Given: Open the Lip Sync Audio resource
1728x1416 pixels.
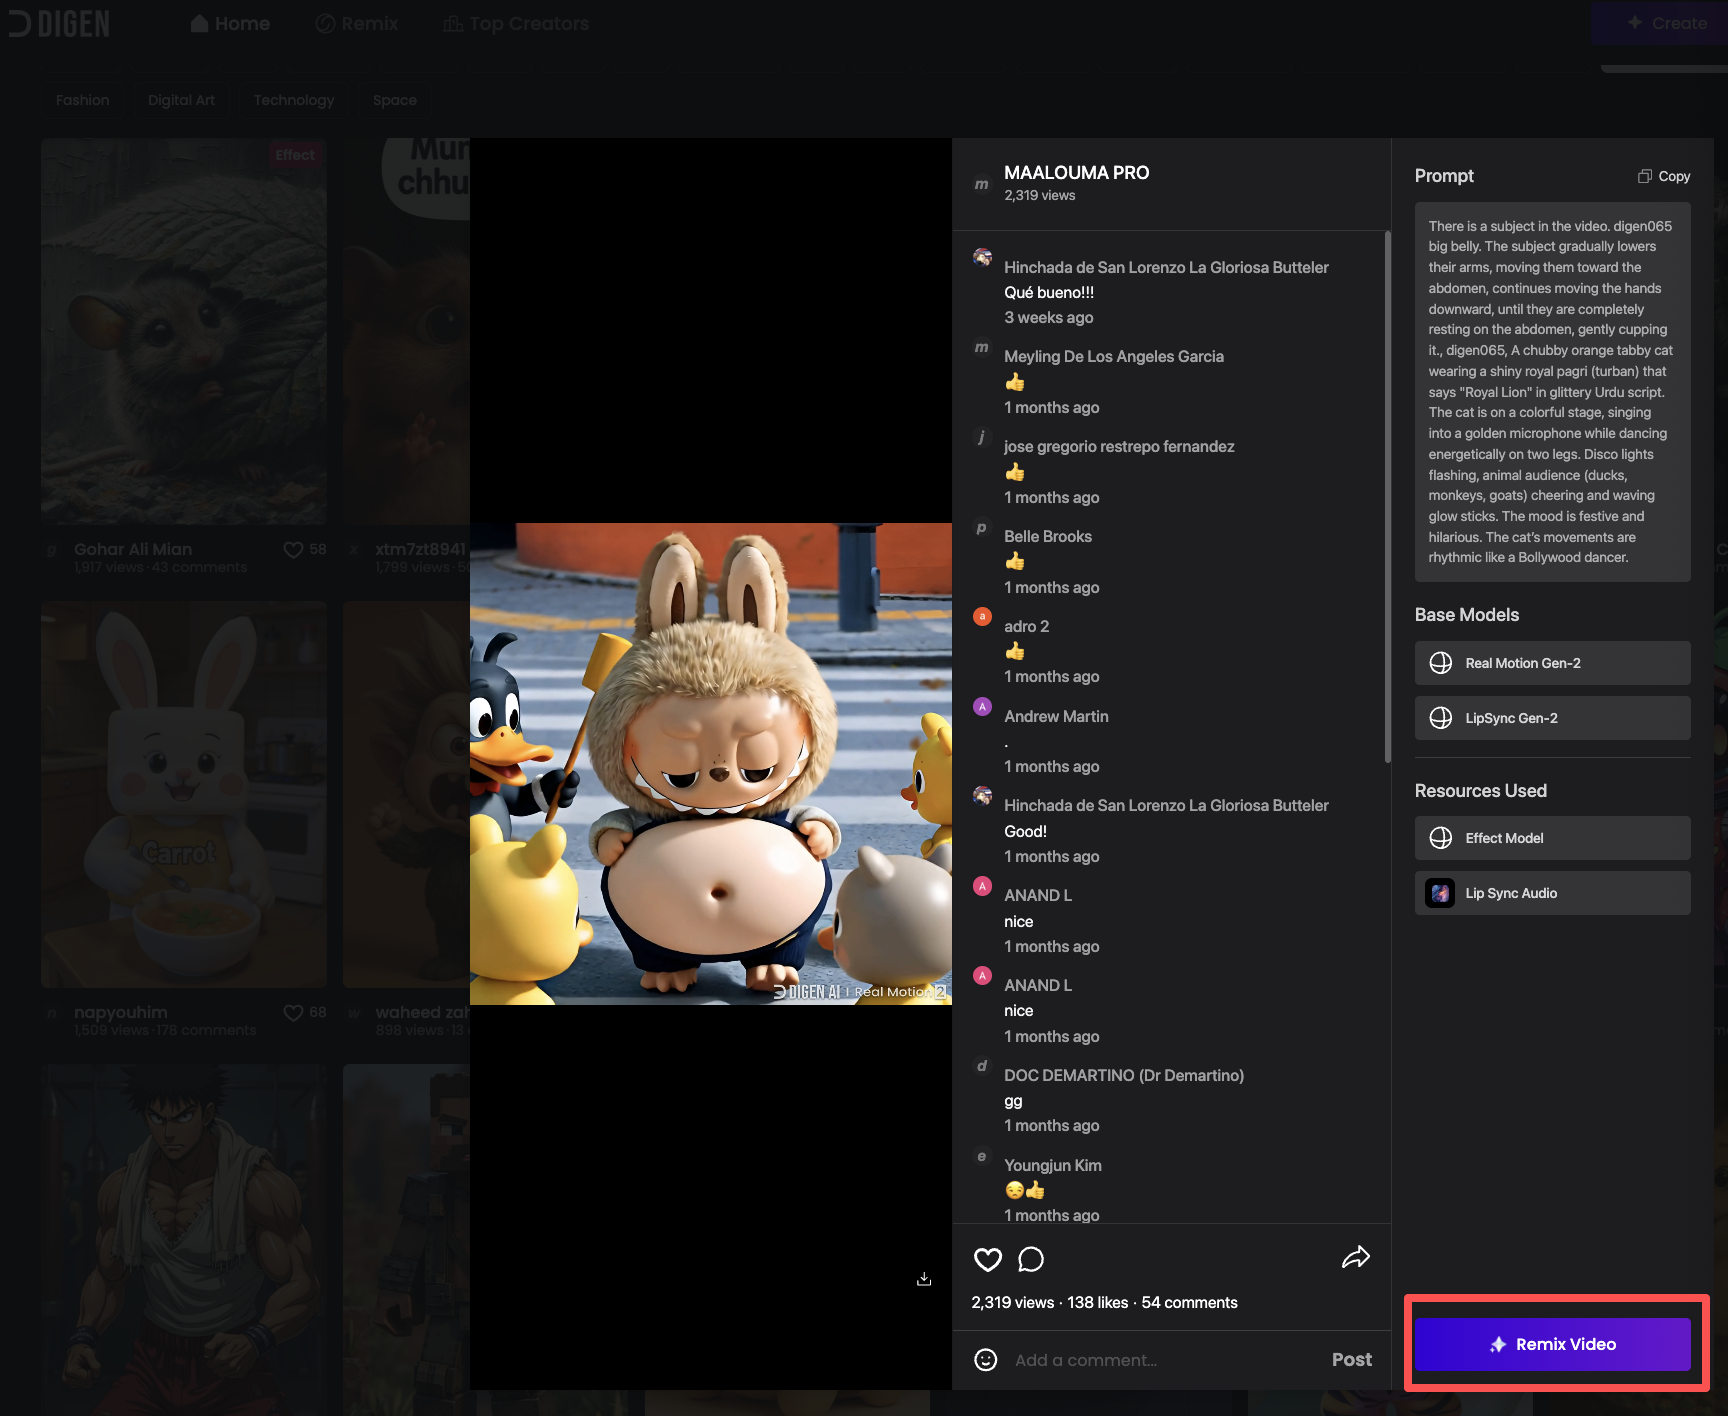Looking at the screenshot, I should 1552,893.
